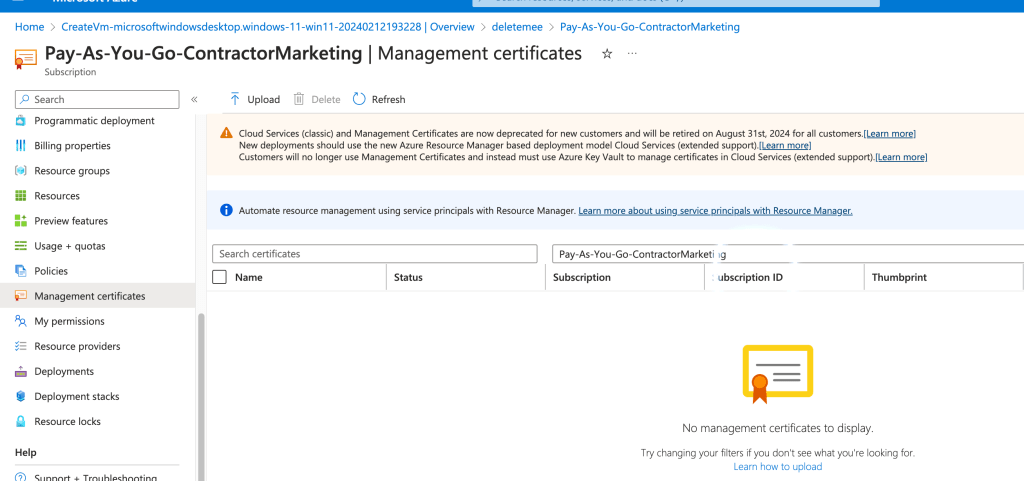Open Usage + quotas menu item
The width and height of the screenshot is (1024, 481).
[70, 246]
